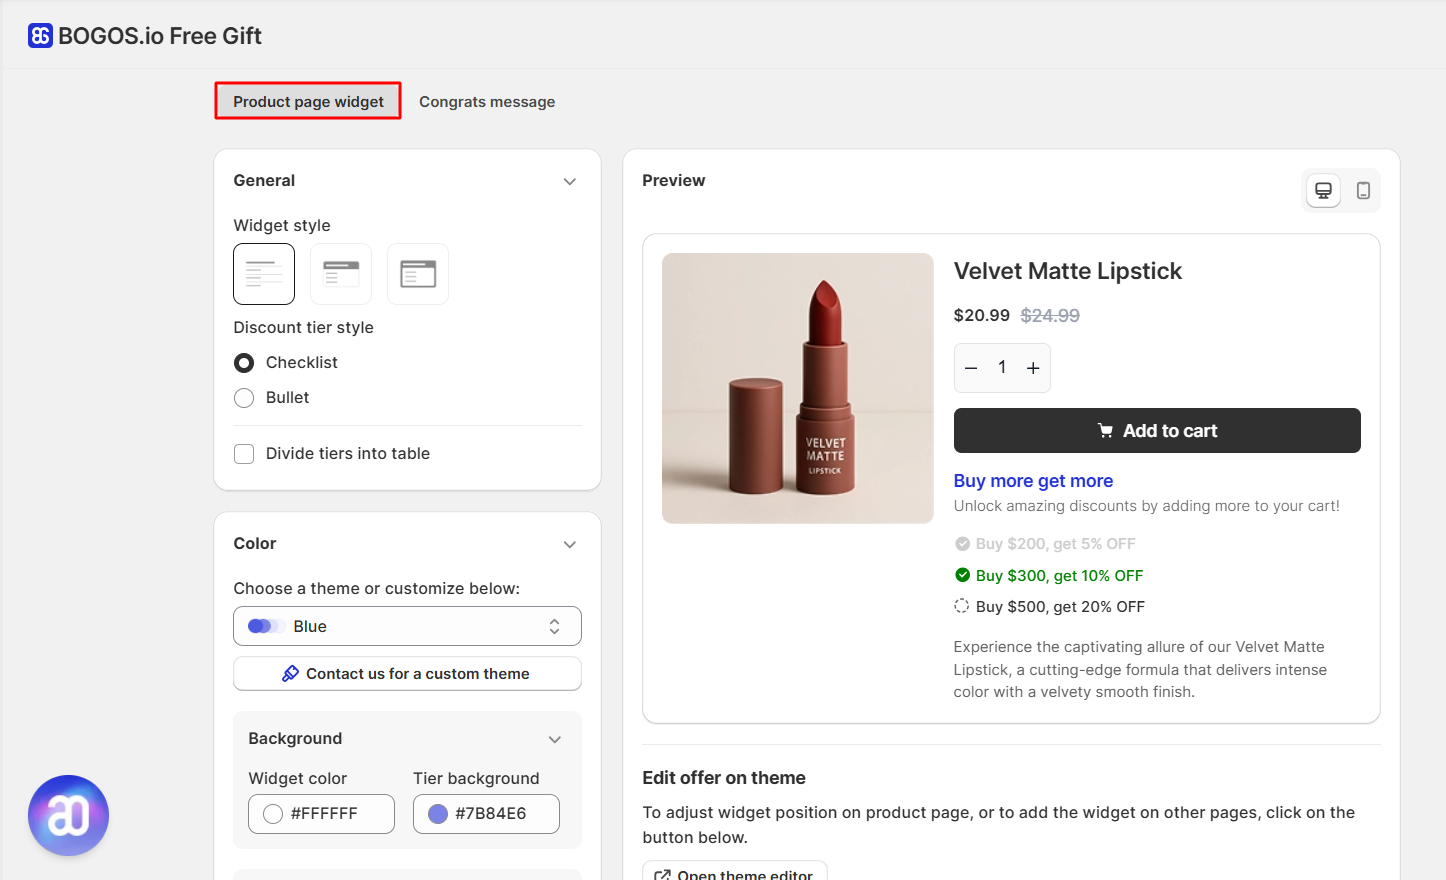Select the boxed widget style option

(417, 273)
